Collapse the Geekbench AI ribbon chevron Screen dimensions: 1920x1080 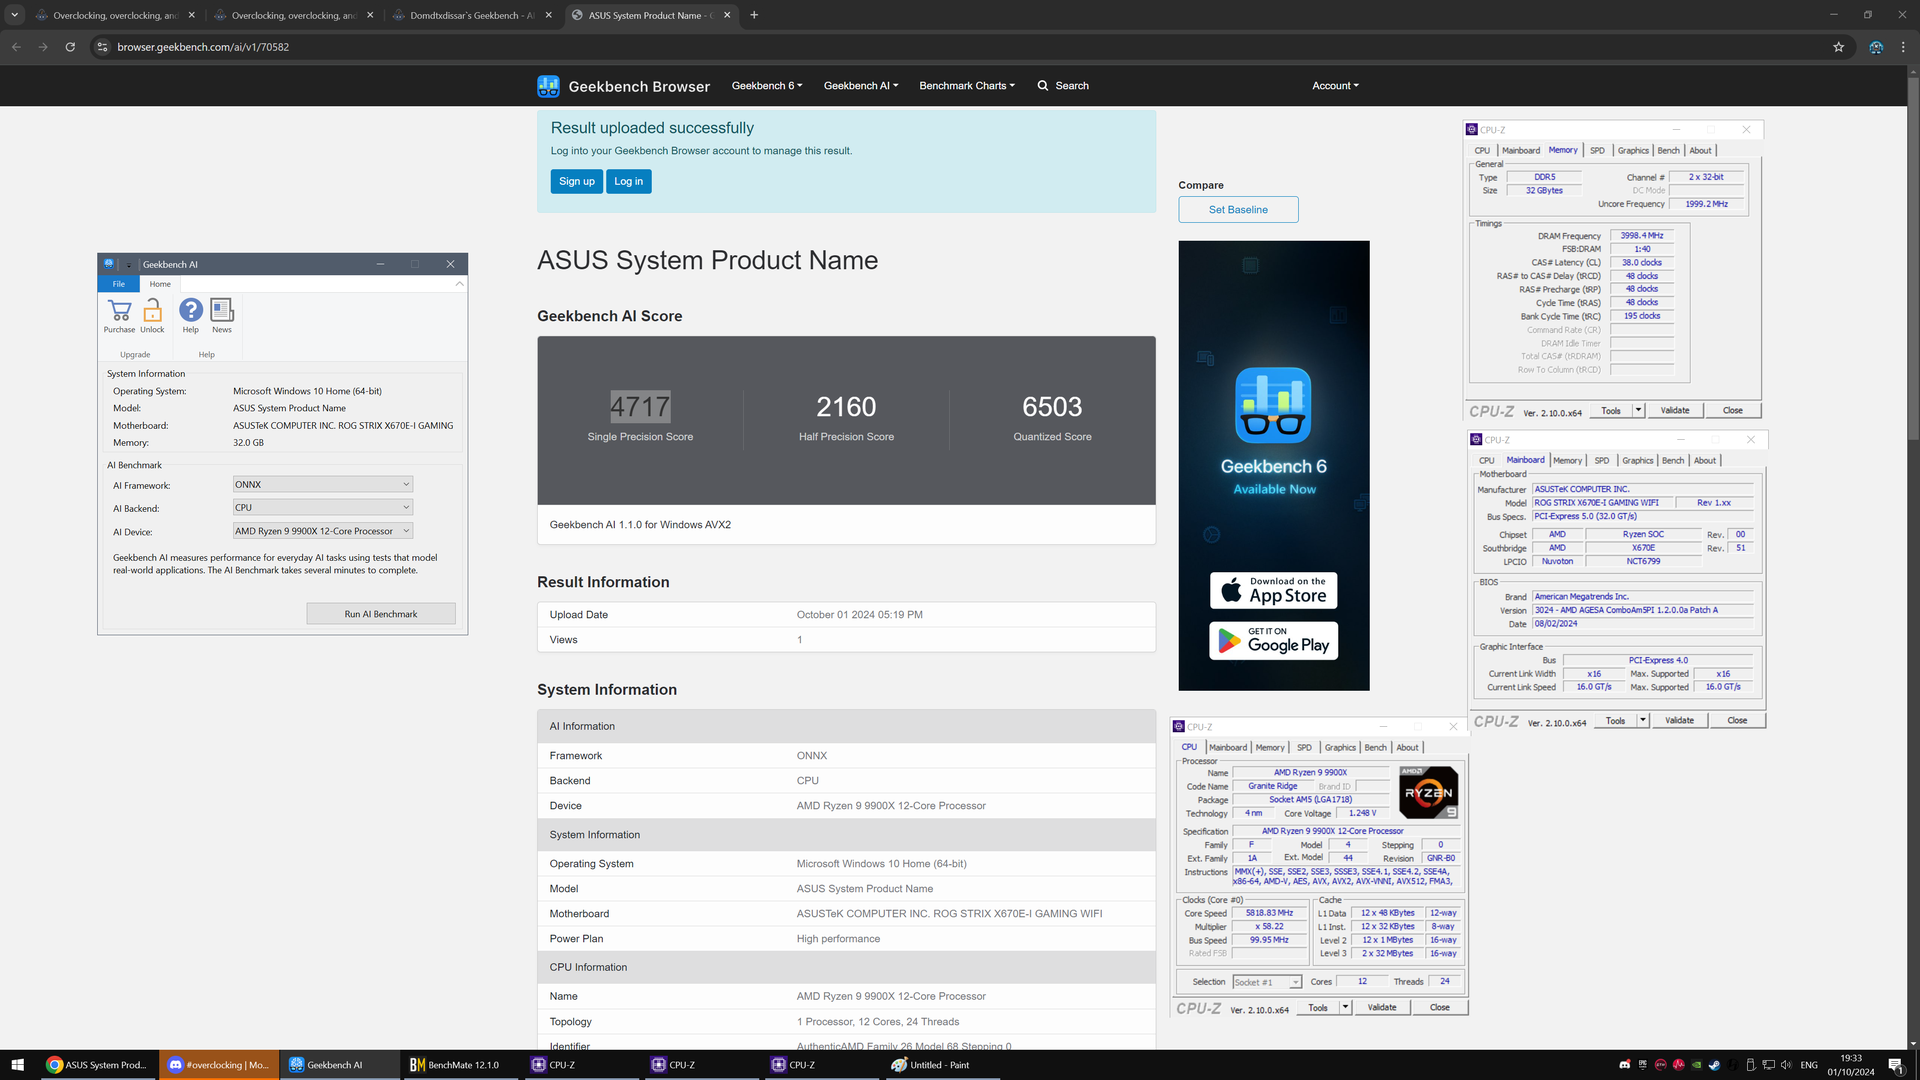(x=459, y=284)
